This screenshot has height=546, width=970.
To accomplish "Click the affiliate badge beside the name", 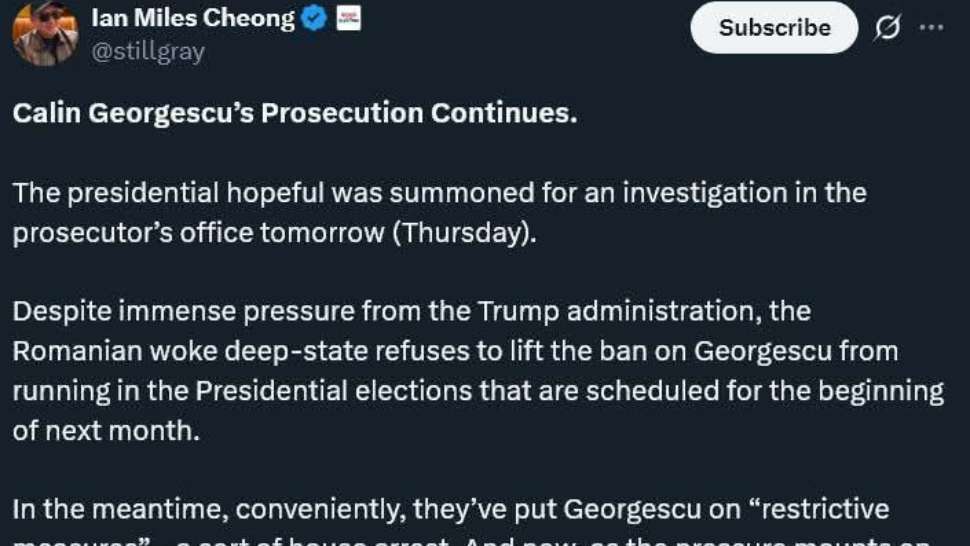I will pyautogui.click(x=348, y=18).
